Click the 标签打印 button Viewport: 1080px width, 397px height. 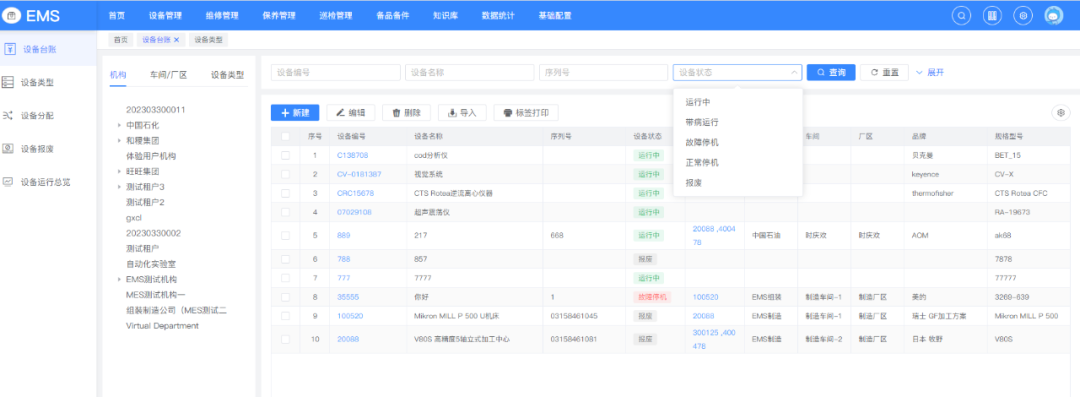tap(526, 112)
